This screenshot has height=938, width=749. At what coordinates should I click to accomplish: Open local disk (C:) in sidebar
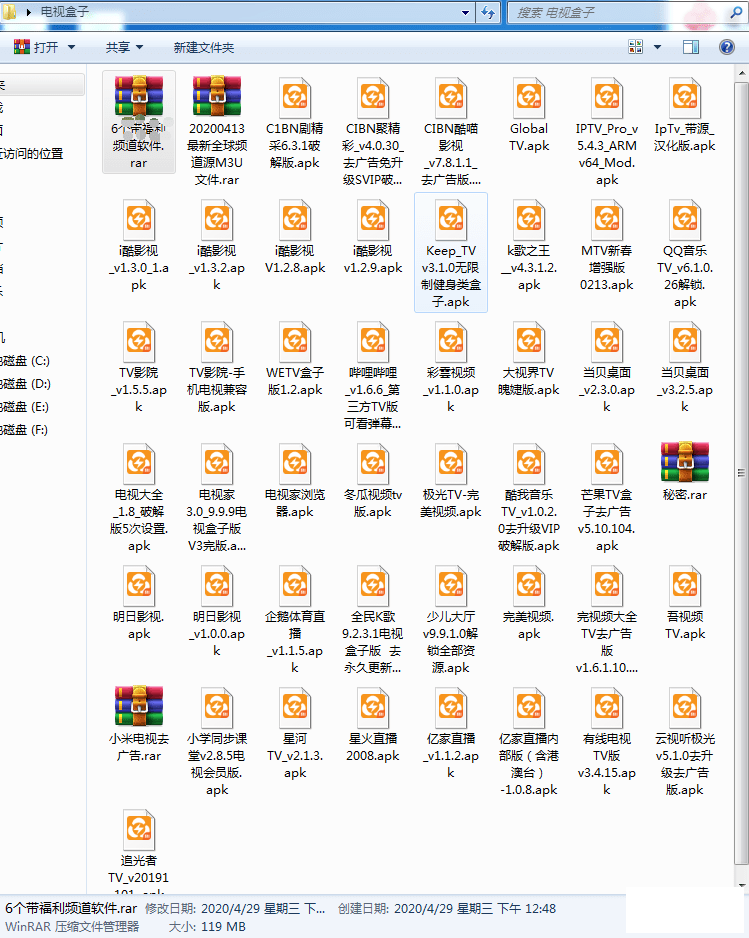[x=25, y=361]
